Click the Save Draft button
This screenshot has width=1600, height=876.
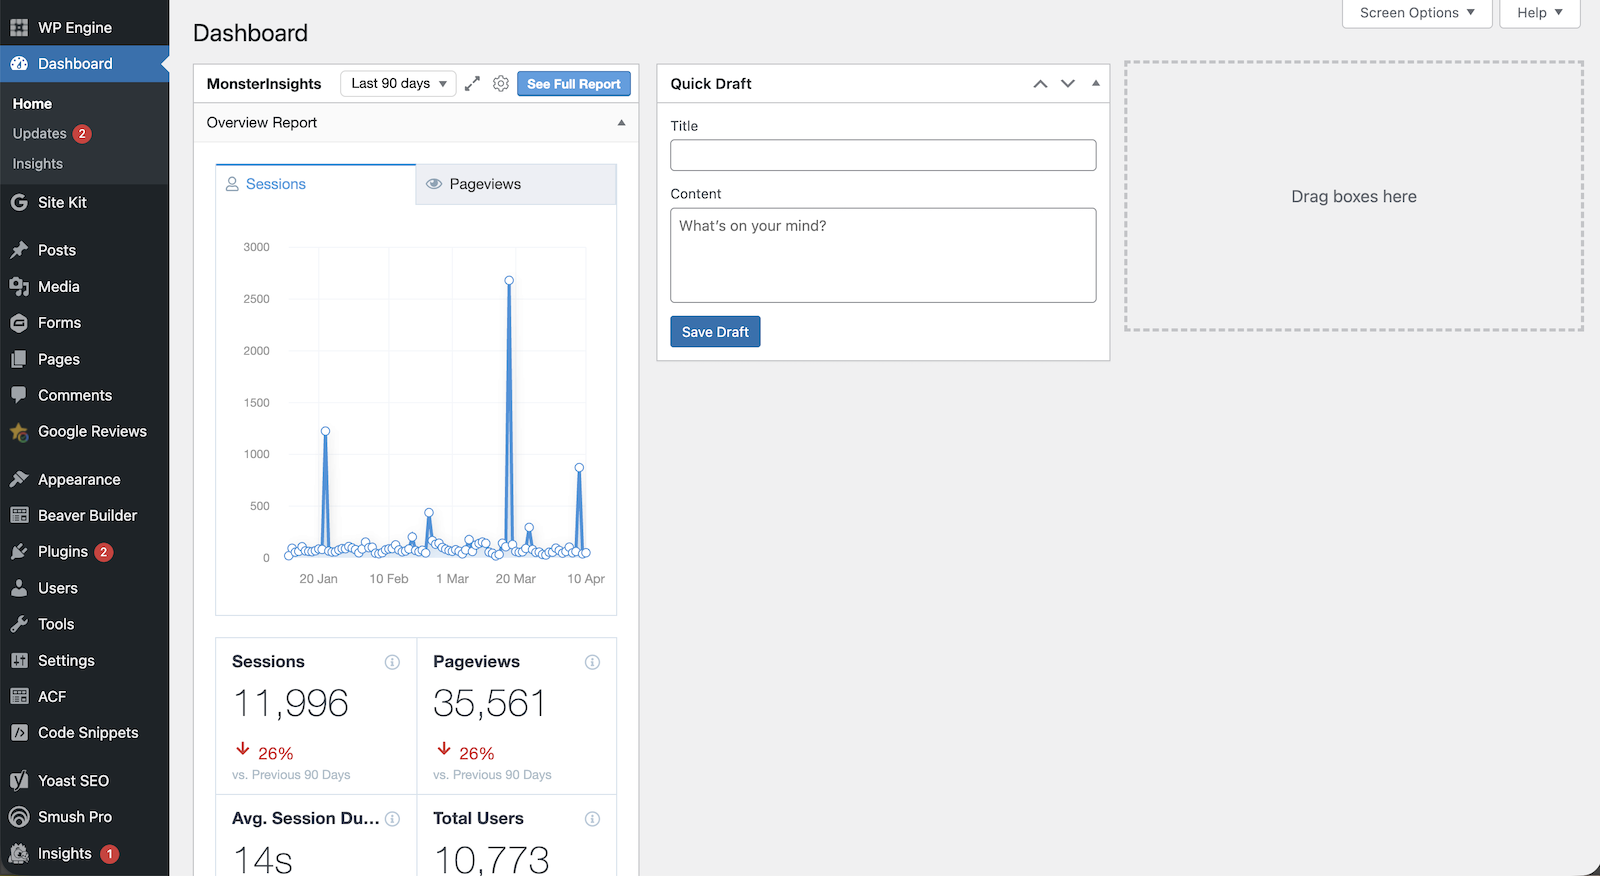click(x=715, y=332)
